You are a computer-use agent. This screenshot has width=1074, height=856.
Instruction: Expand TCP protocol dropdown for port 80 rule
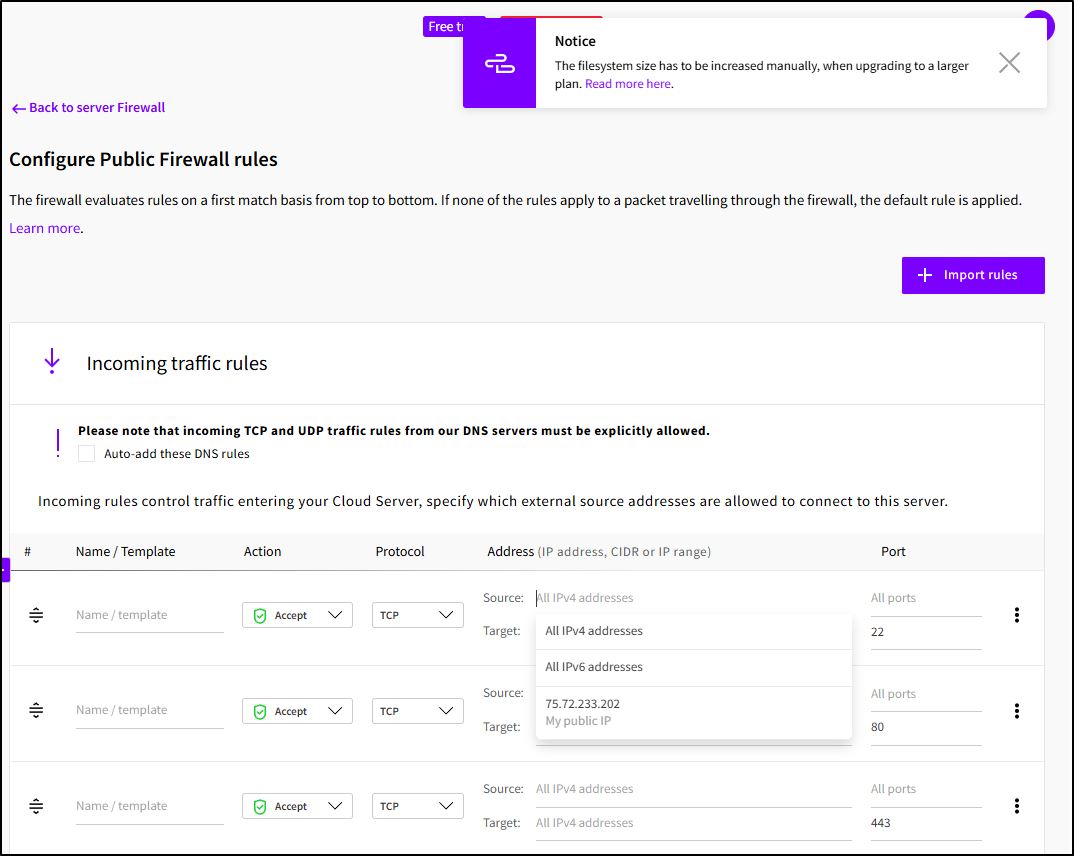tap(417, 711)
